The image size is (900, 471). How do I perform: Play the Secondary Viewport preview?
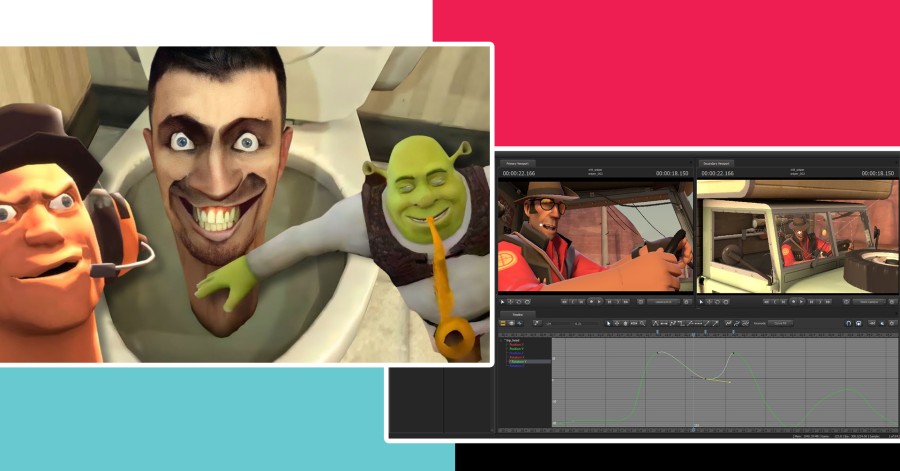pyautogui.click(x=802, y=302)
